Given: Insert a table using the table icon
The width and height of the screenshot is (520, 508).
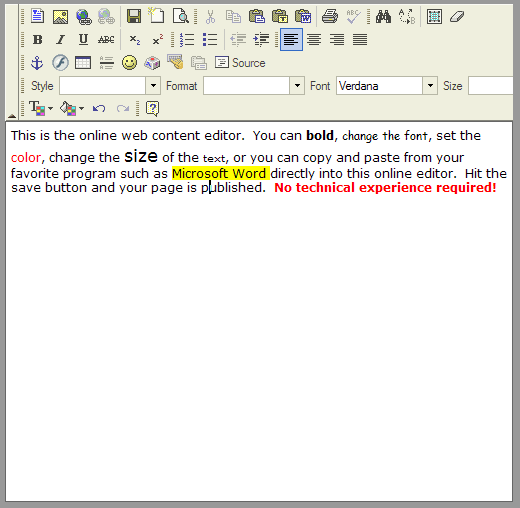Looking at the screenshot, I should tap(83, 63).
